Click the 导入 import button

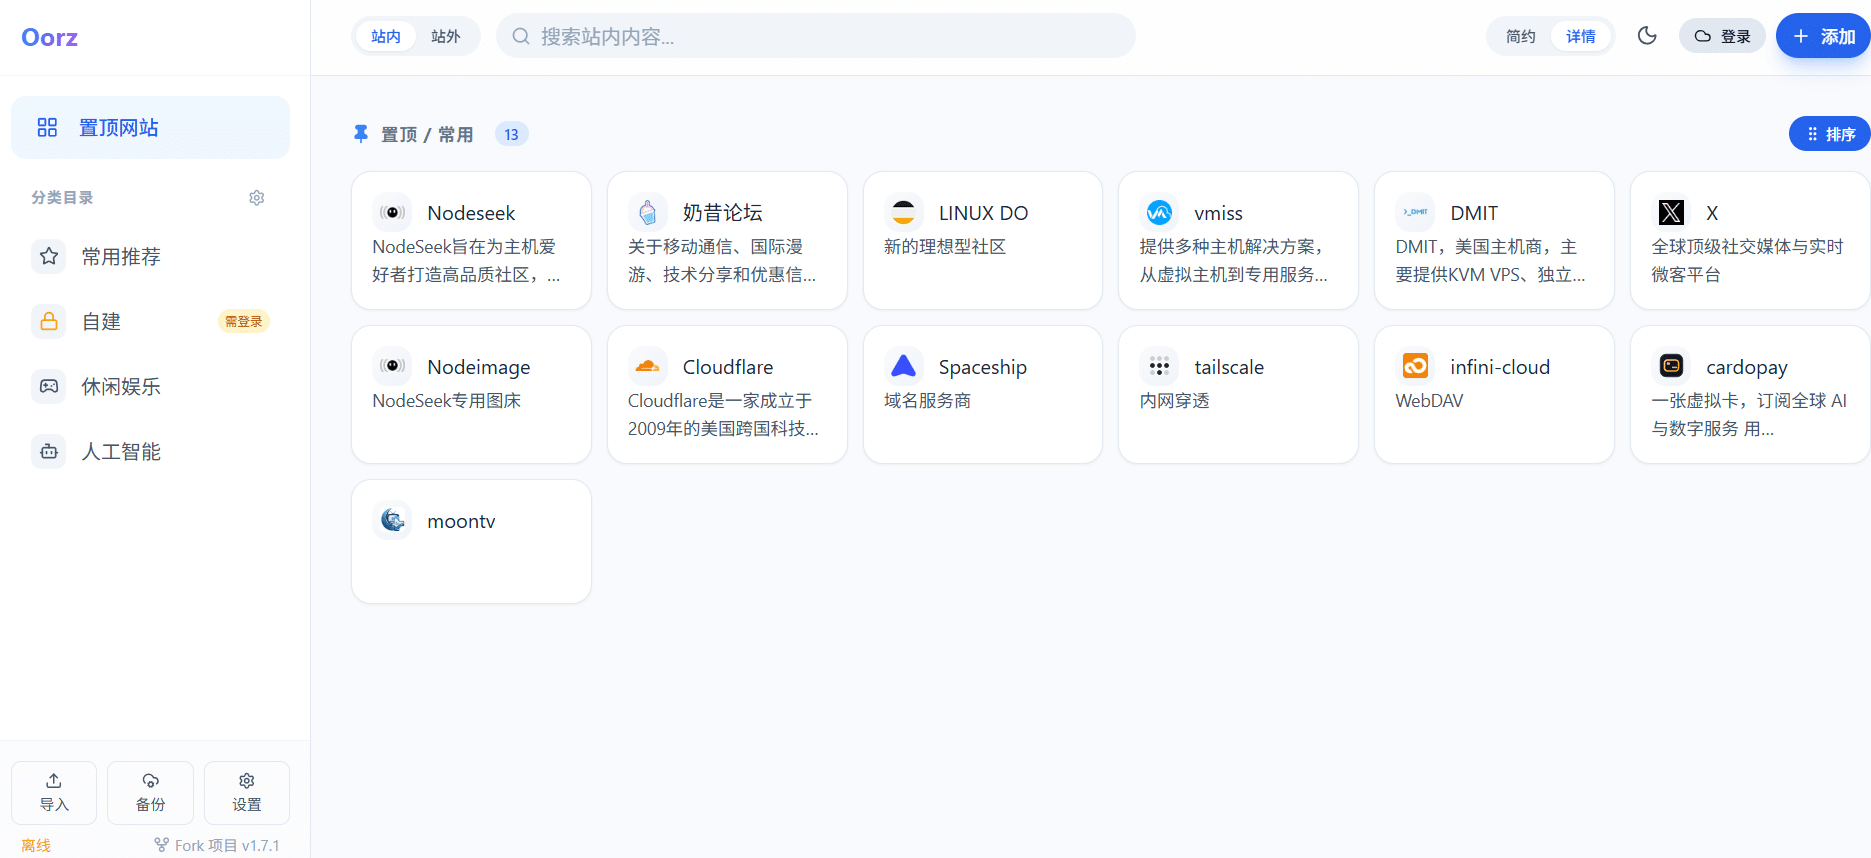point(54,793)
